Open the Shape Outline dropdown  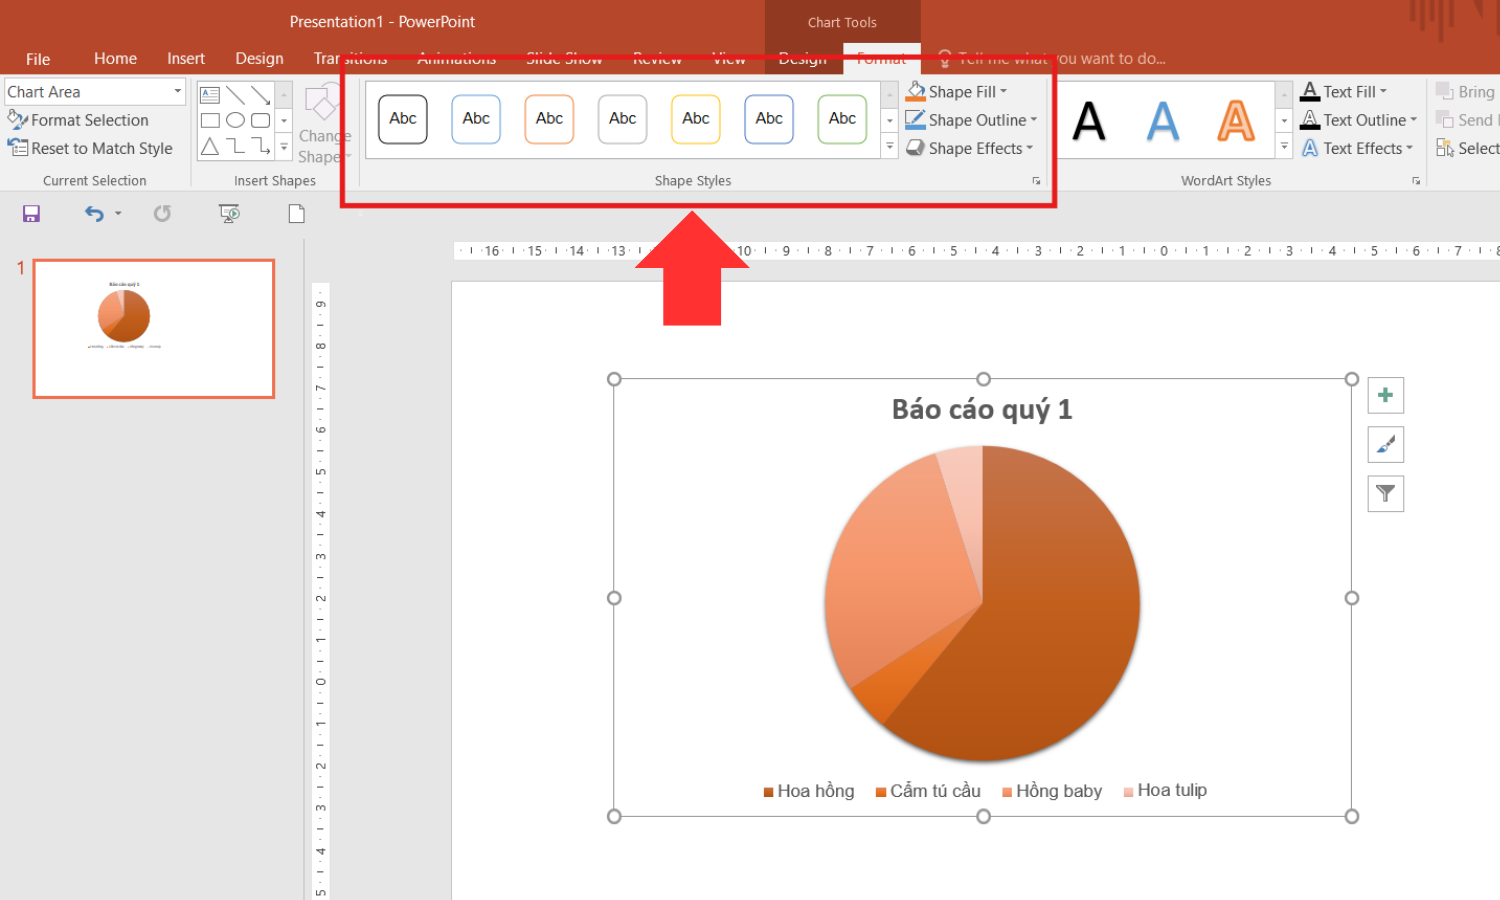click(970, 119)
